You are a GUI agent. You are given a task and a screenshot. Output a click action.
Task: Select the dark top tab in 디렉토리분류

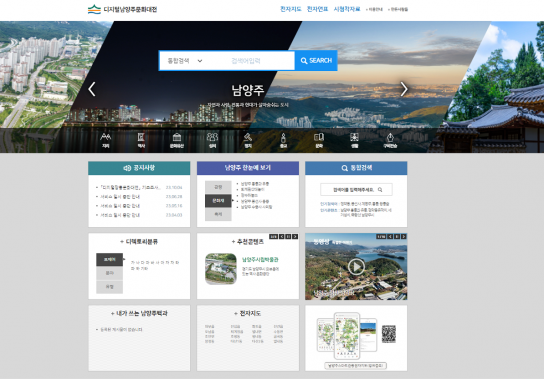[109, 259]
